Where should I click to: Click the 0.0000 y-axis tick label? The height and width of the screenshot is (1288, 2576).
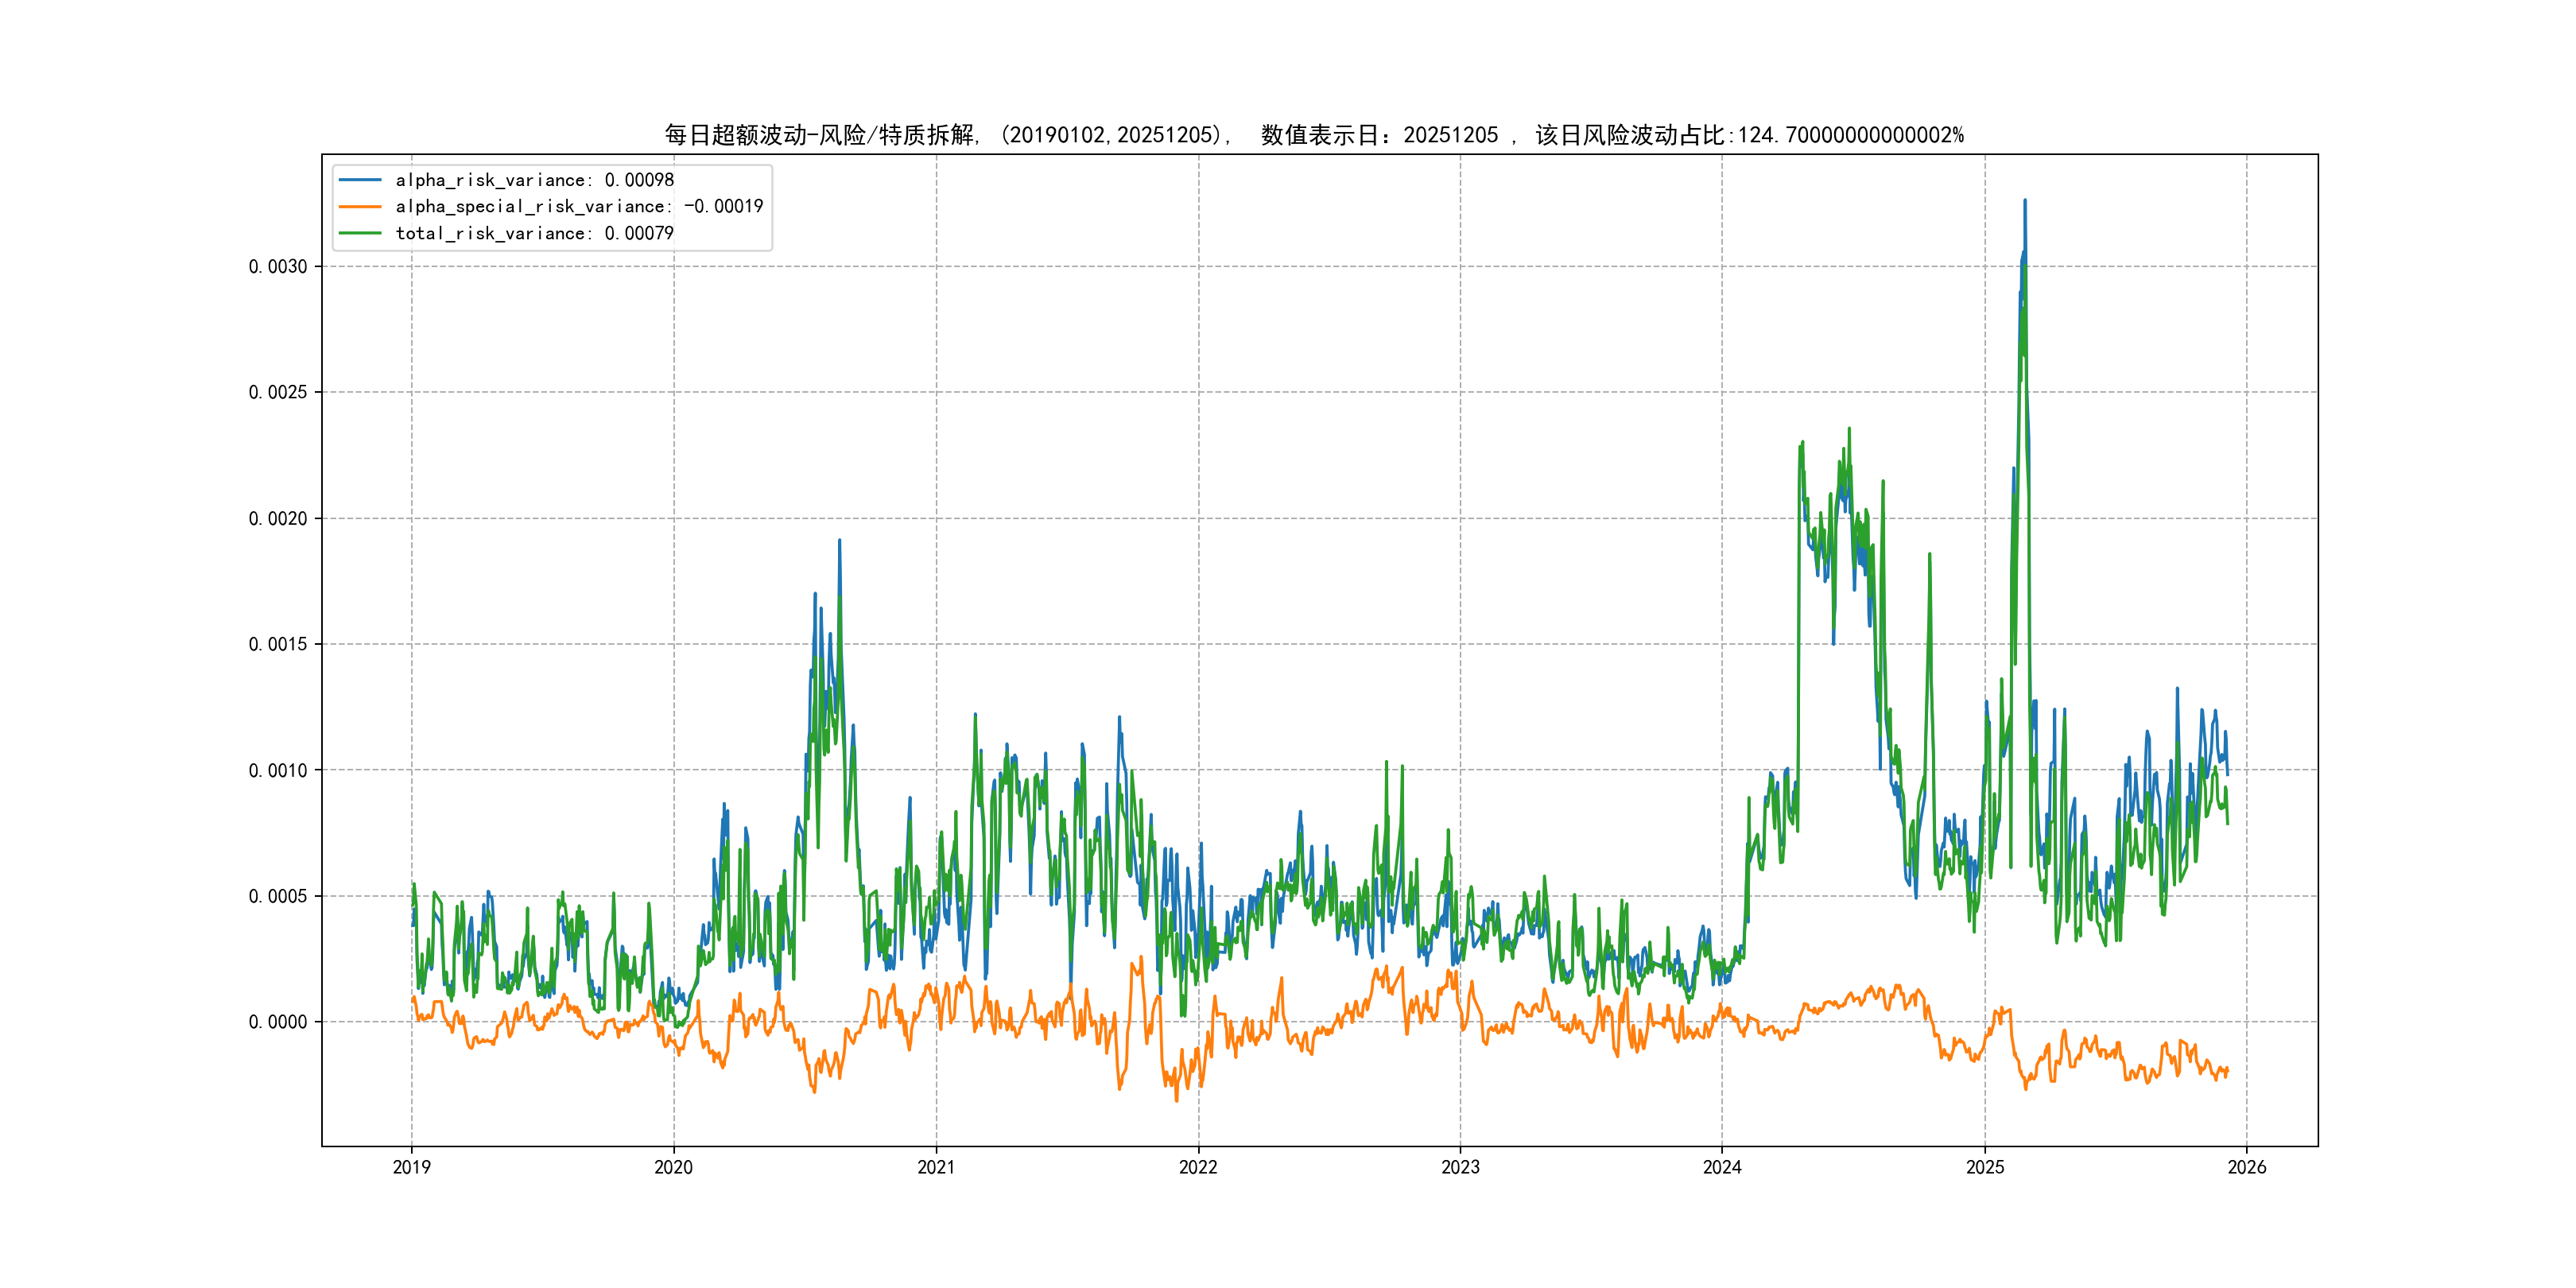pyautogui.click(x=278, y=1021)
